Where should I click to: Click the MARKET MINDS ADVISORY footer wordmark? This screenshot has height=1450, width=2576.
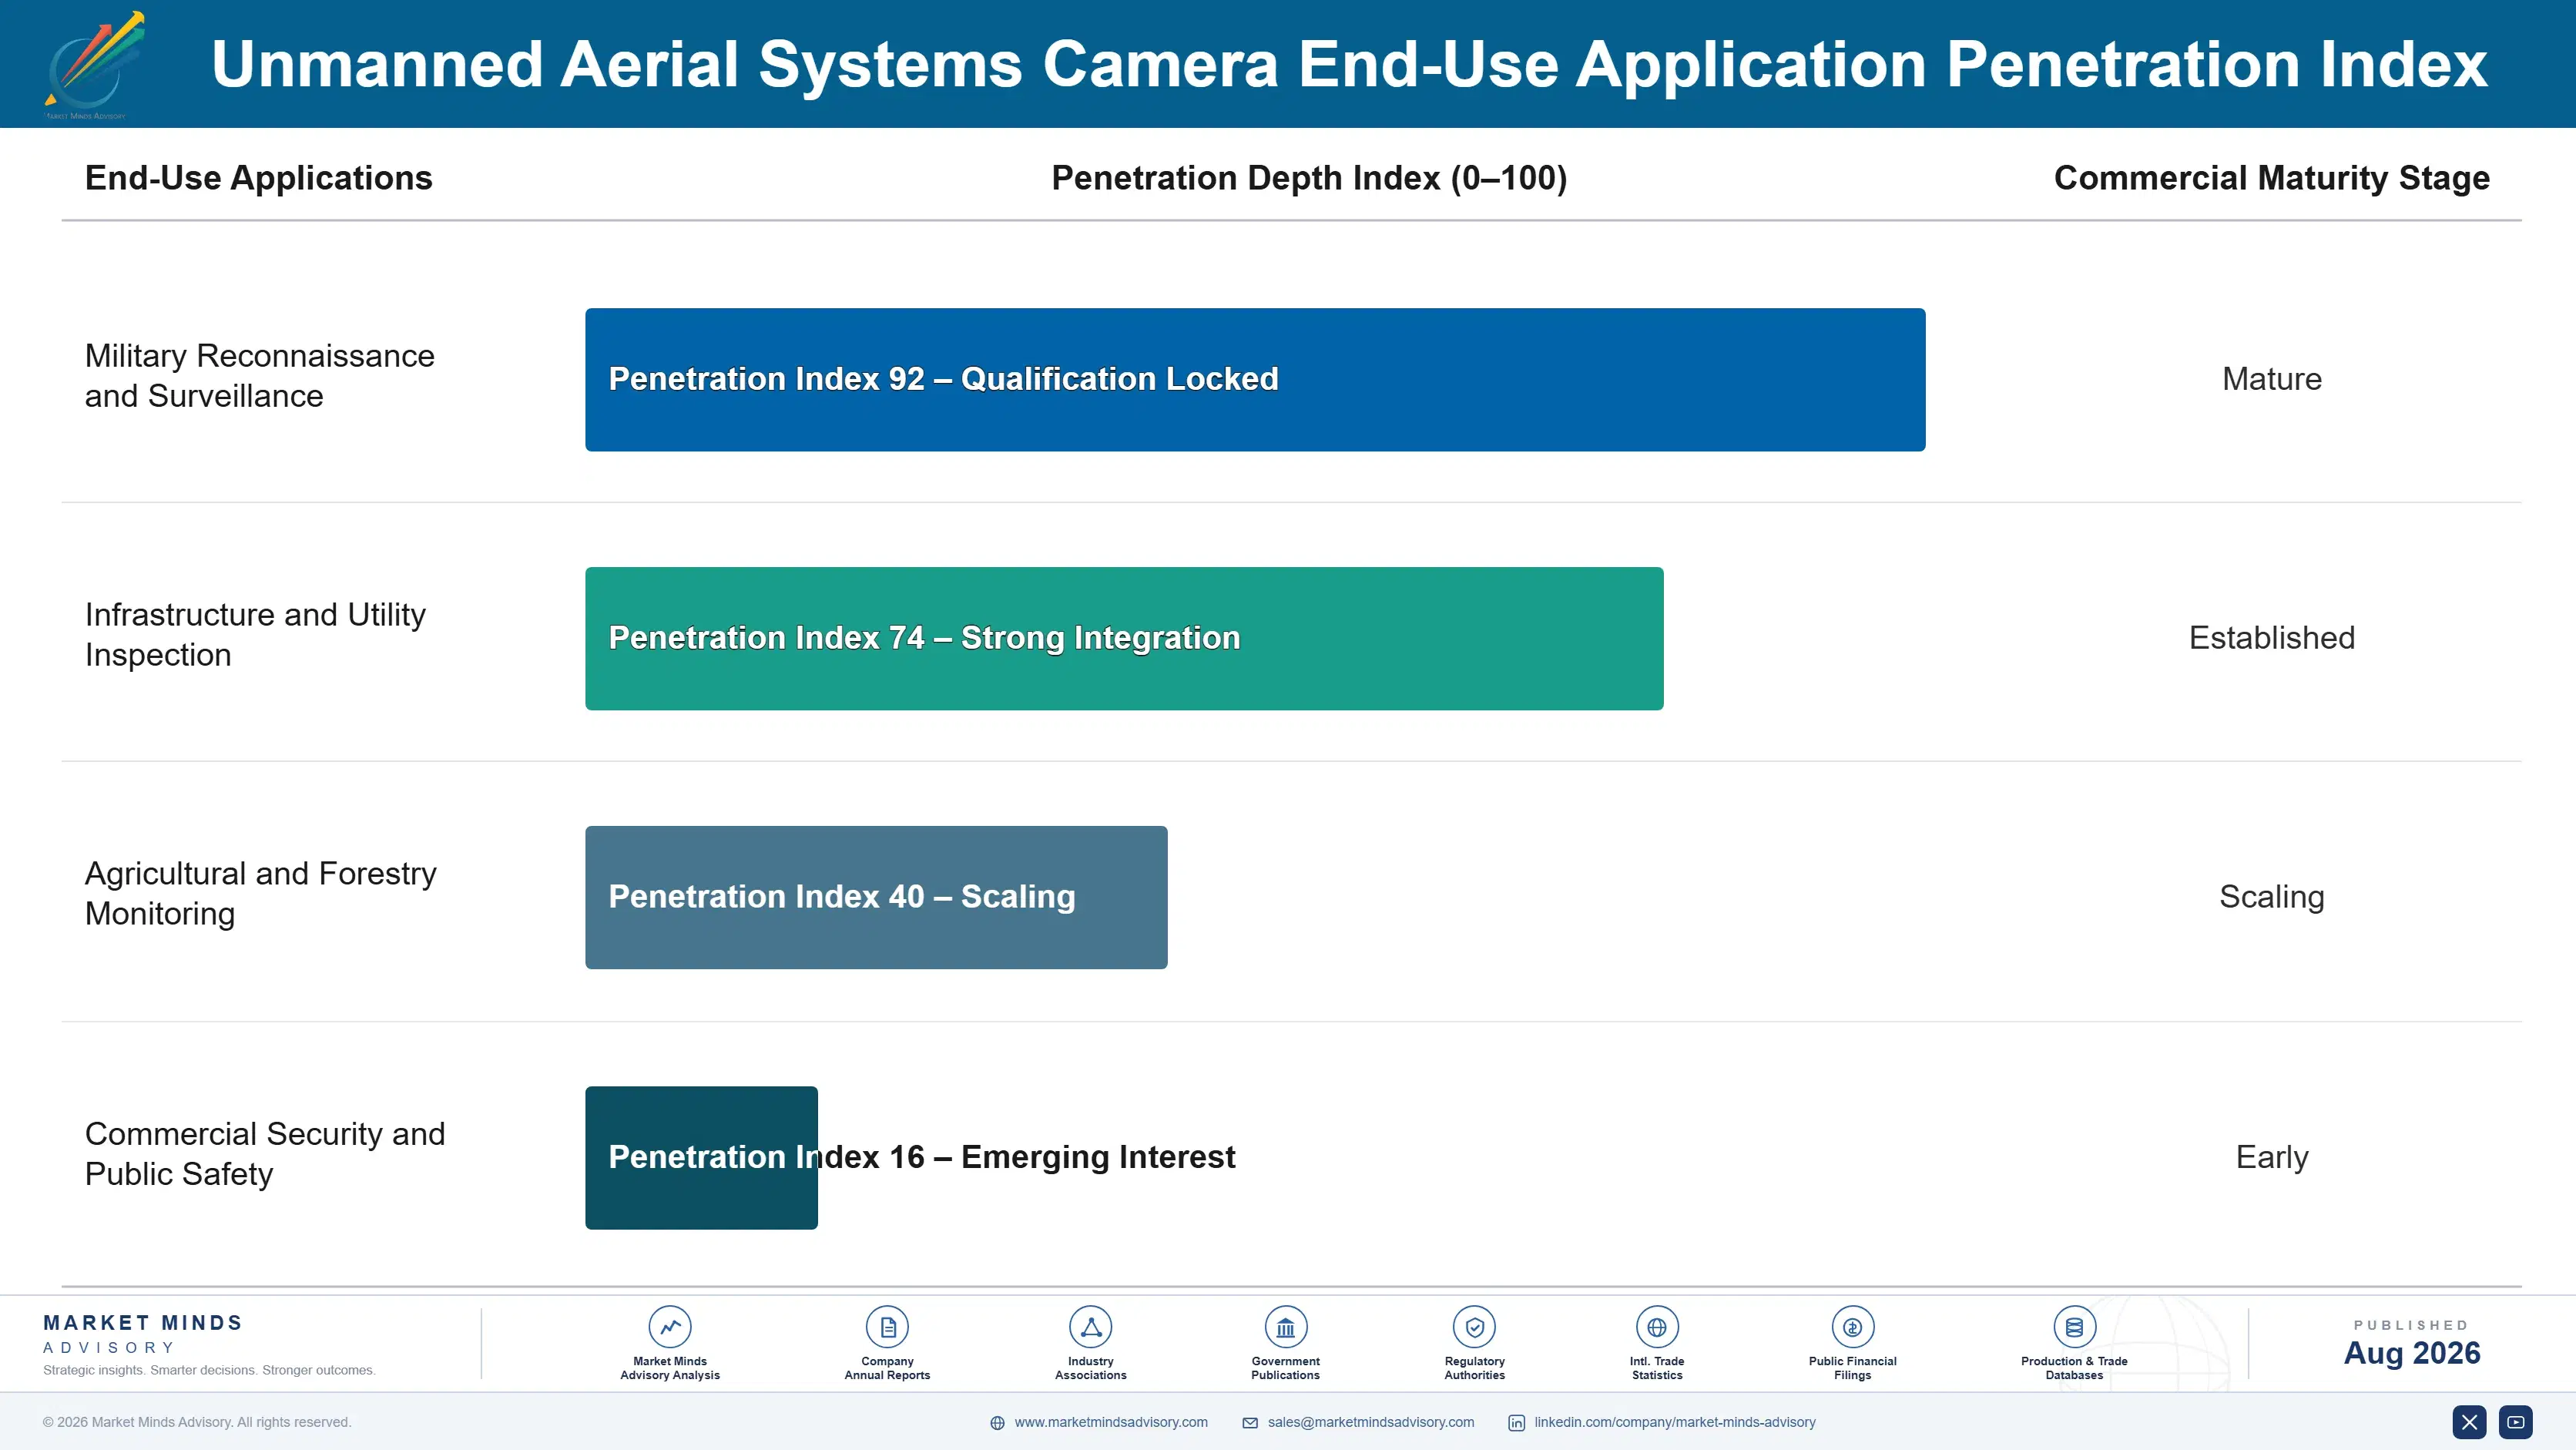[143, 1334]
